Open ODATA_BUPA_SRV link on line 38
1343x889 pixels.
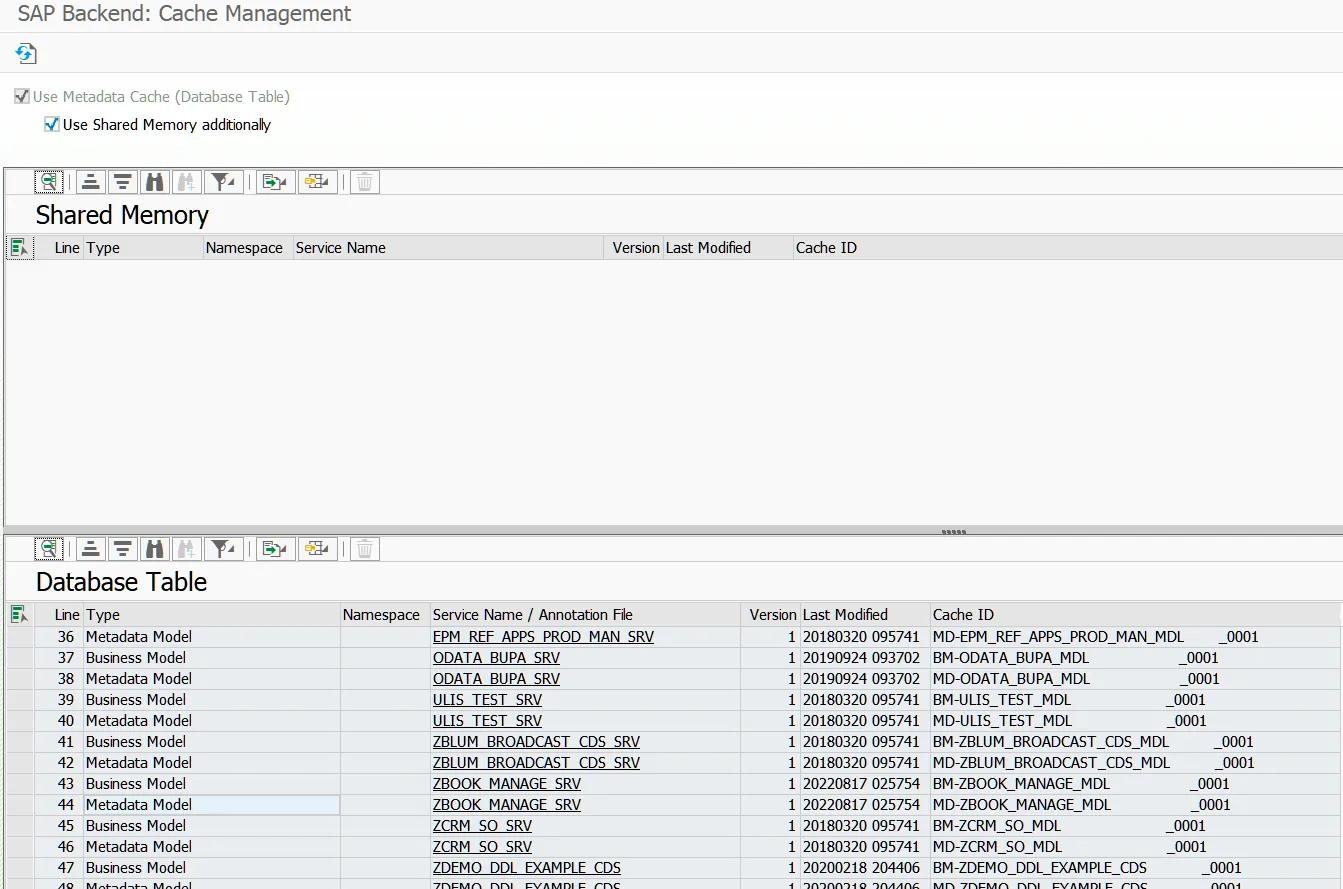(496, 679)
